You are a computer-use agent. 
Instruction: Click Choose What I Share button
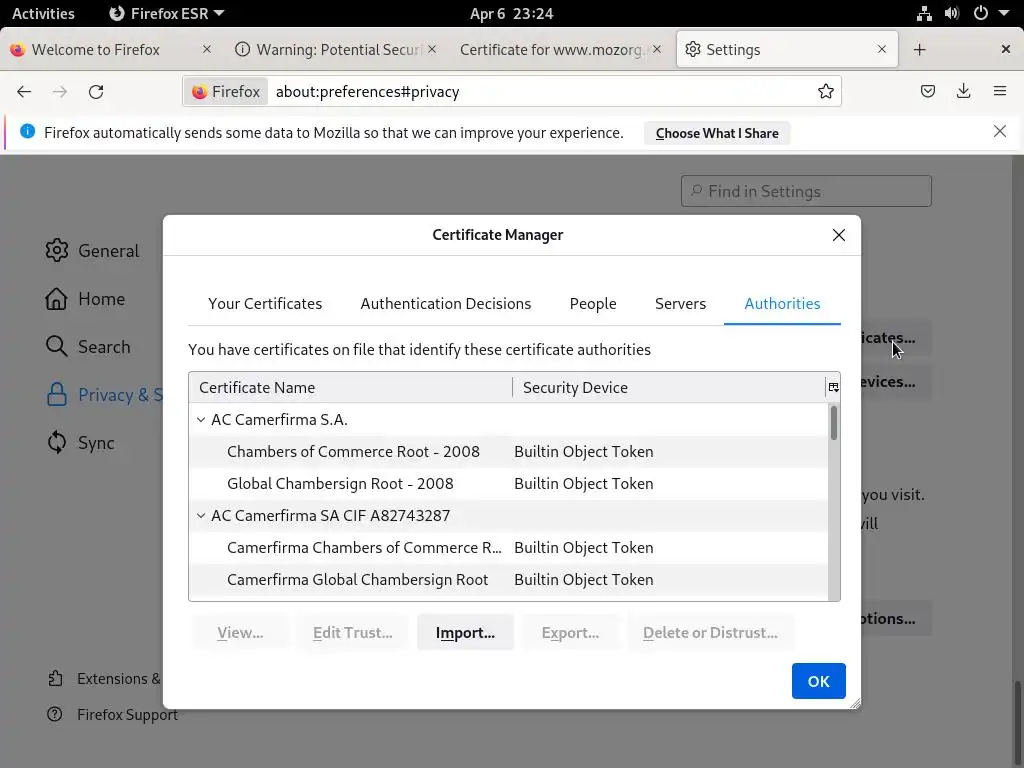717,133
